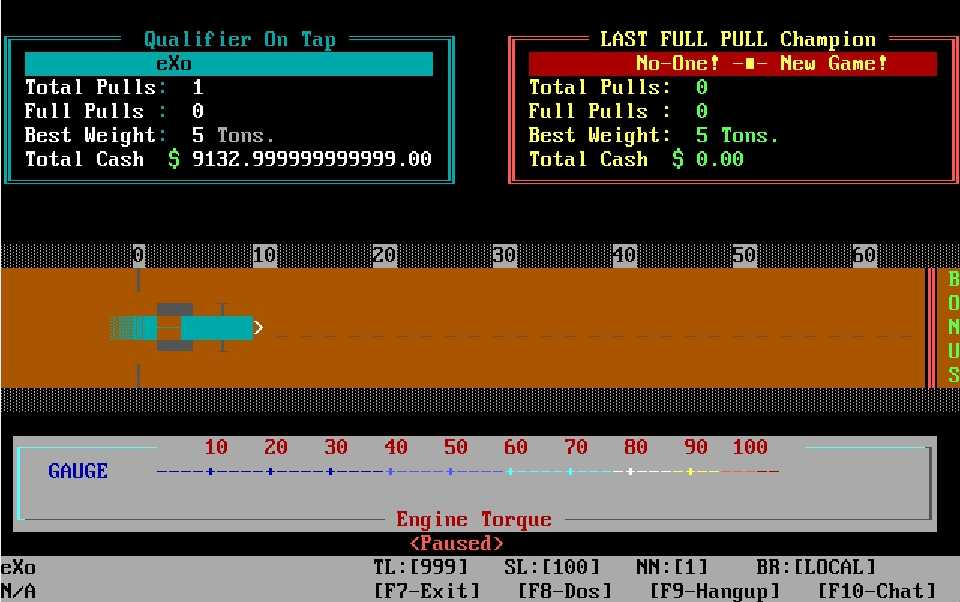Viewport: 960px width, 602px height.
Task: Click the 30 distance marker on the track
Action: pyautogui.click(x=504, y=256)
